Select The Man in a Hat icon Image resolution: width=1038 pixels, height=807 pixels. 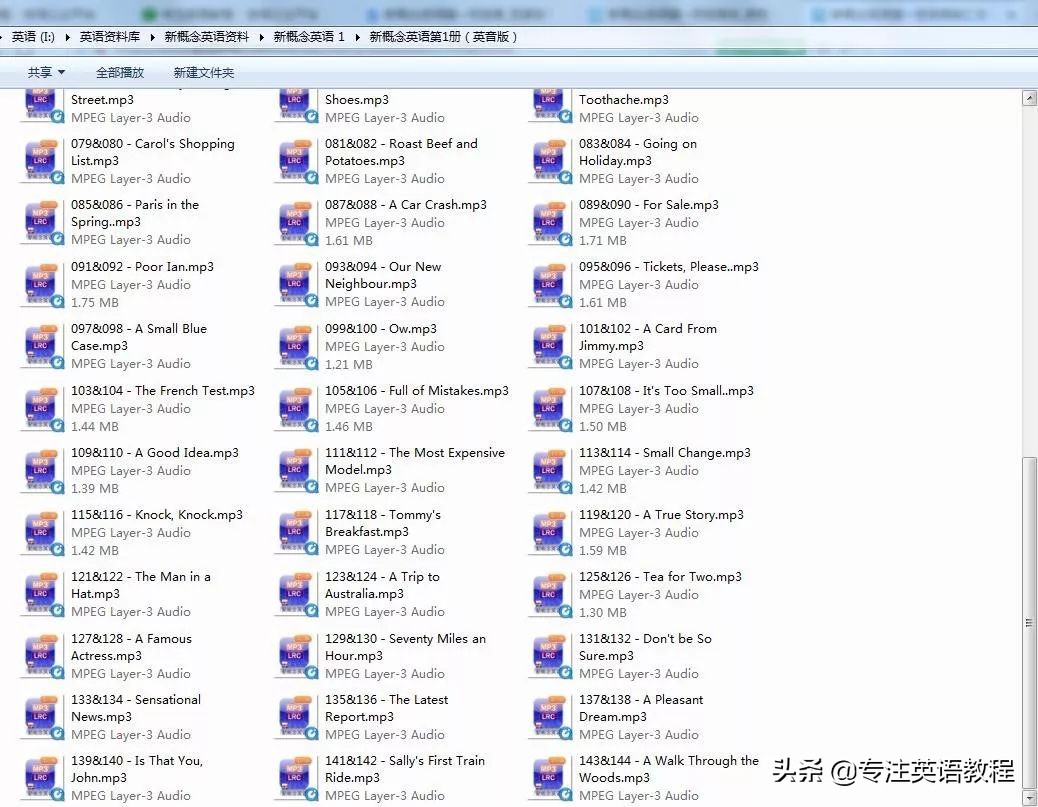tap(42, 594)
